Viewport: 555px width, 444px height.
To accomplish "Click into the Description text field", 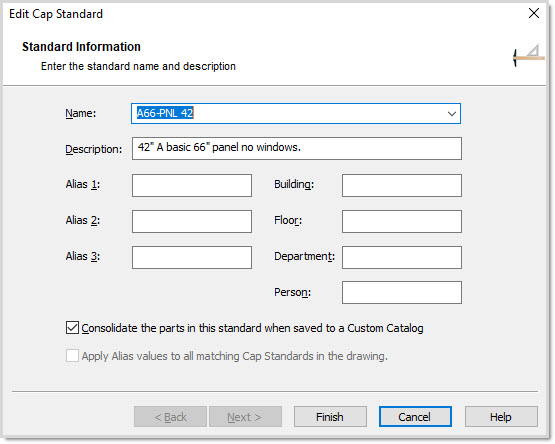I will (297, 148).
